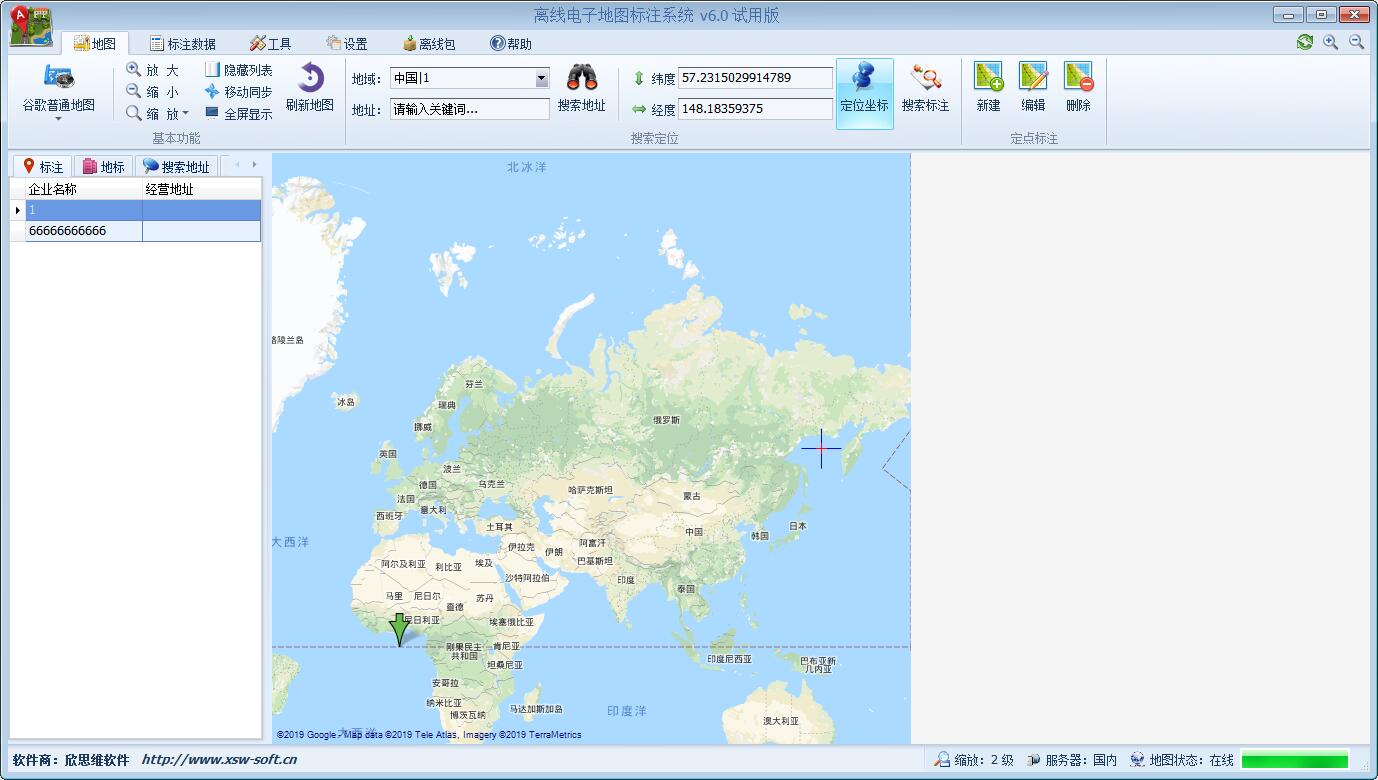Click the application logo icon
This screenshot has width=1378, height=780.
30,26
